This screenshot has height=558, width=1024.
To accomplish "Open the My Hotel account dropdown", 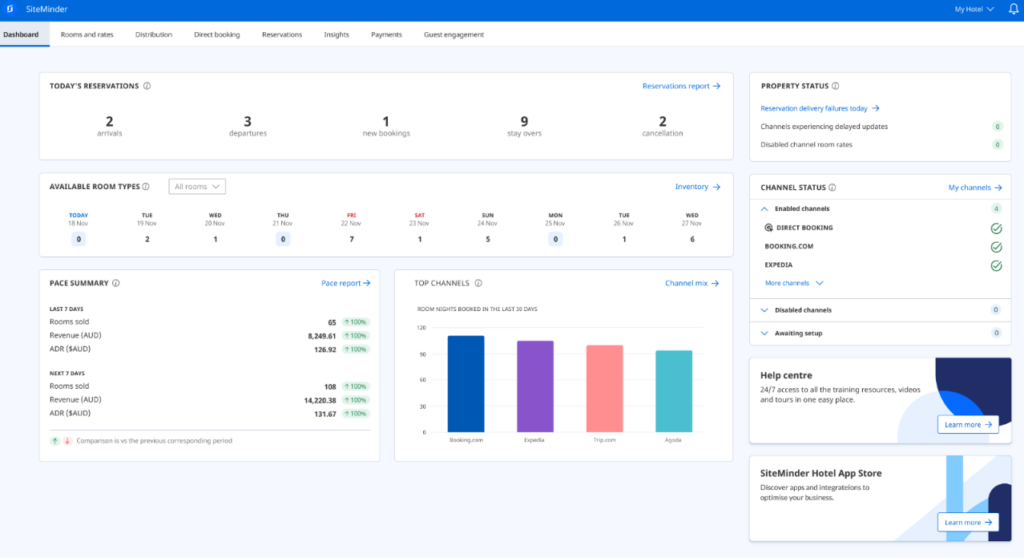I will coord(974,9).
